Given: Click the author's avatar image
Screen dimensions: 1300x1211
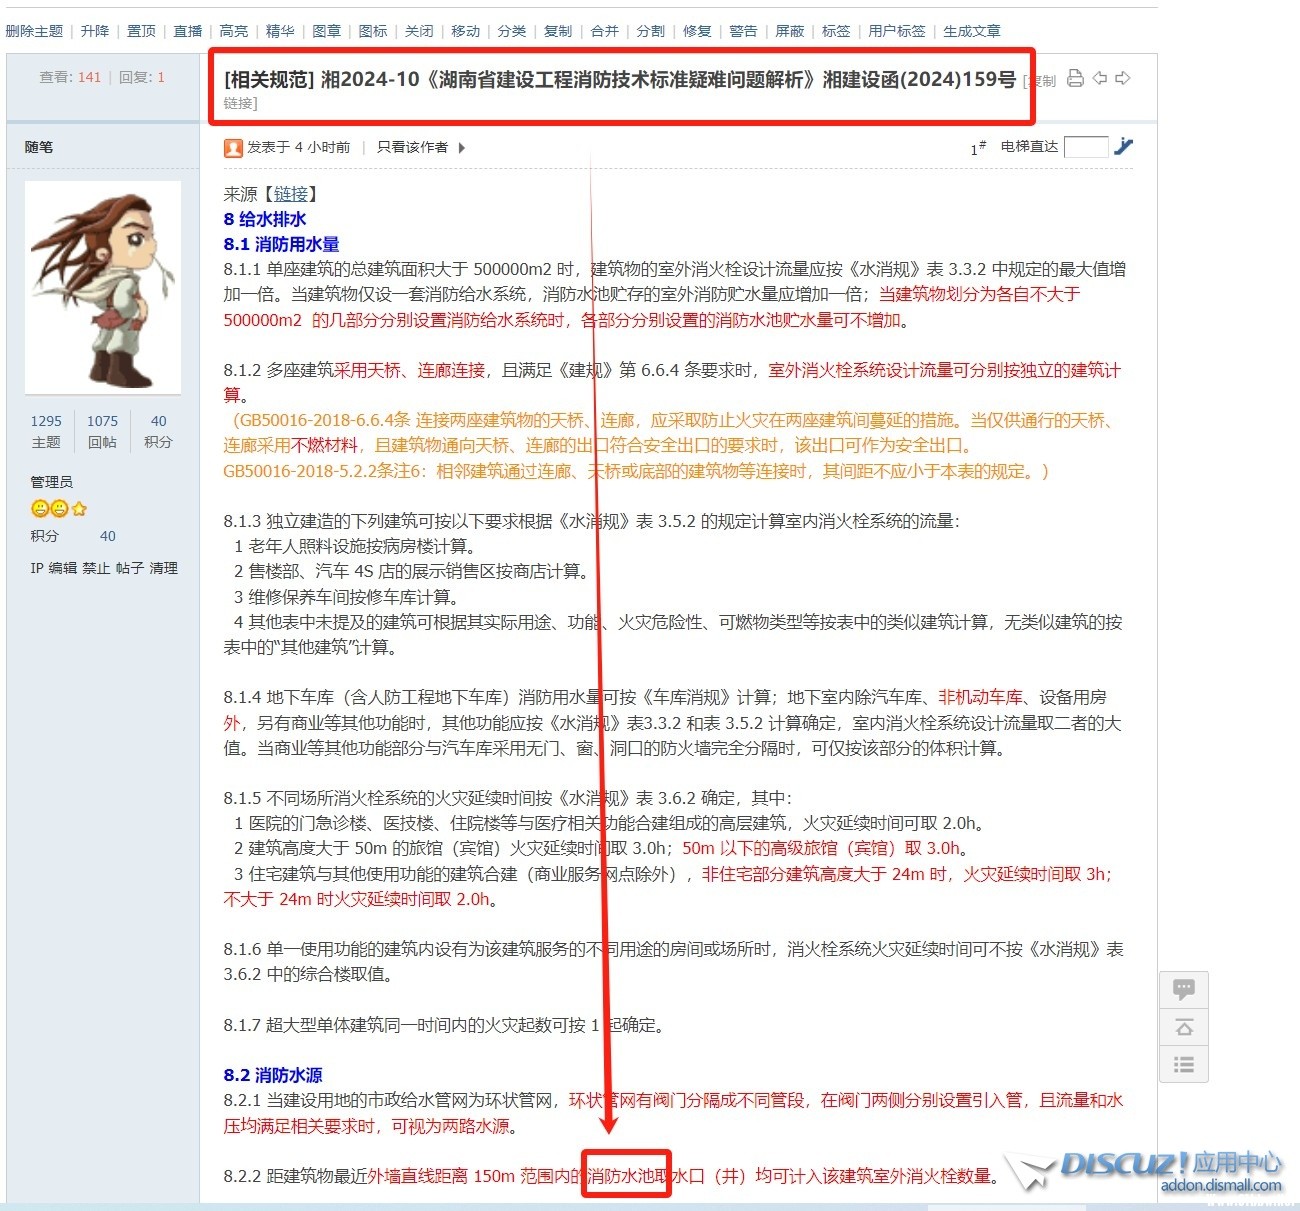Looking at the screenshot, I should (x=103, y=287).
